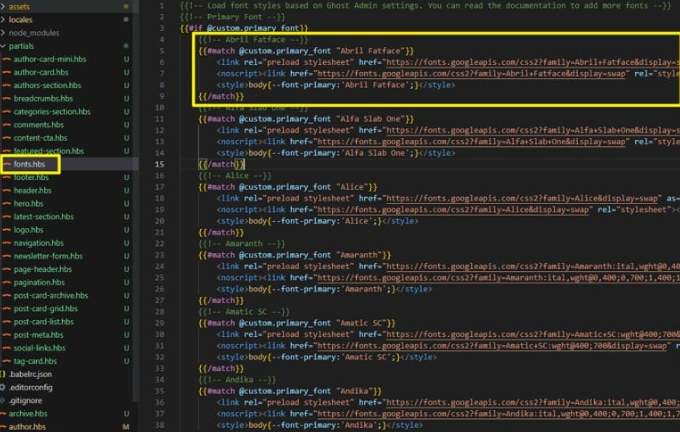Open author.hbs file
680x432 pixels.
click(27, 426)
